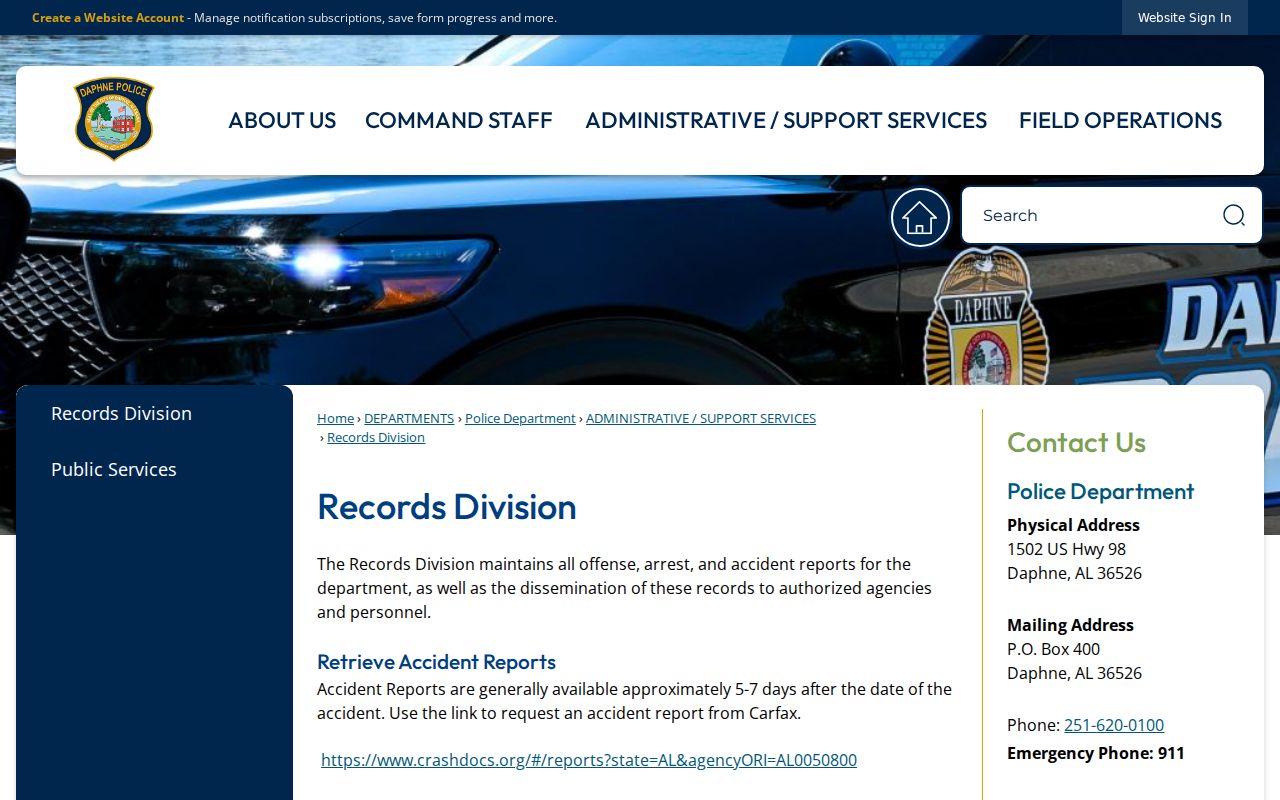
Task: Click the Website Sign In button
Action: tap(1185, 18)
